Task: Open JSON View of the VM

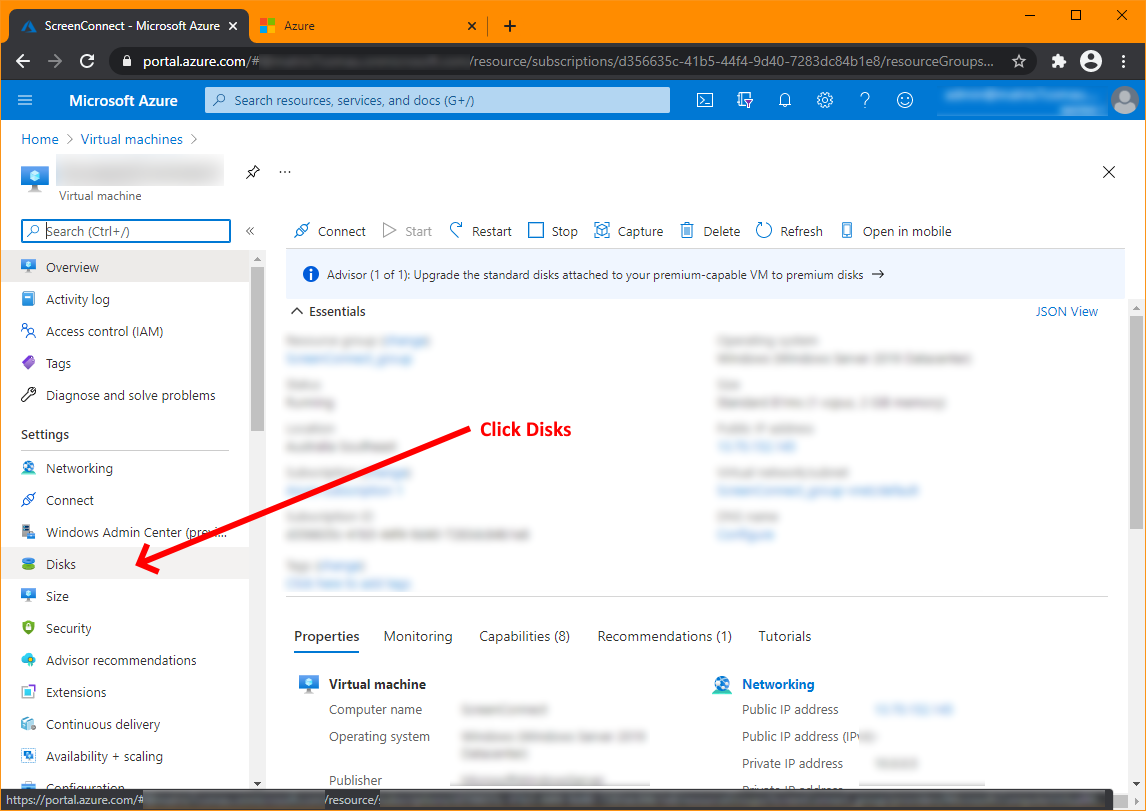Action: pyautogui.click(x=1066, y=311)
